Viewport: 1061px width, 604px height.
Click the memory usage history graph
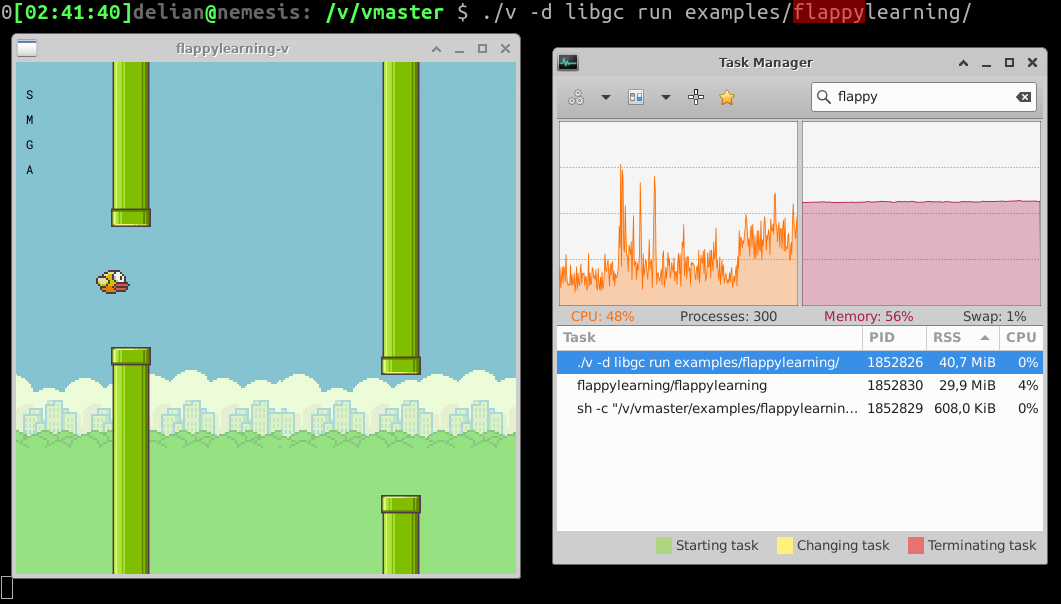921,214
